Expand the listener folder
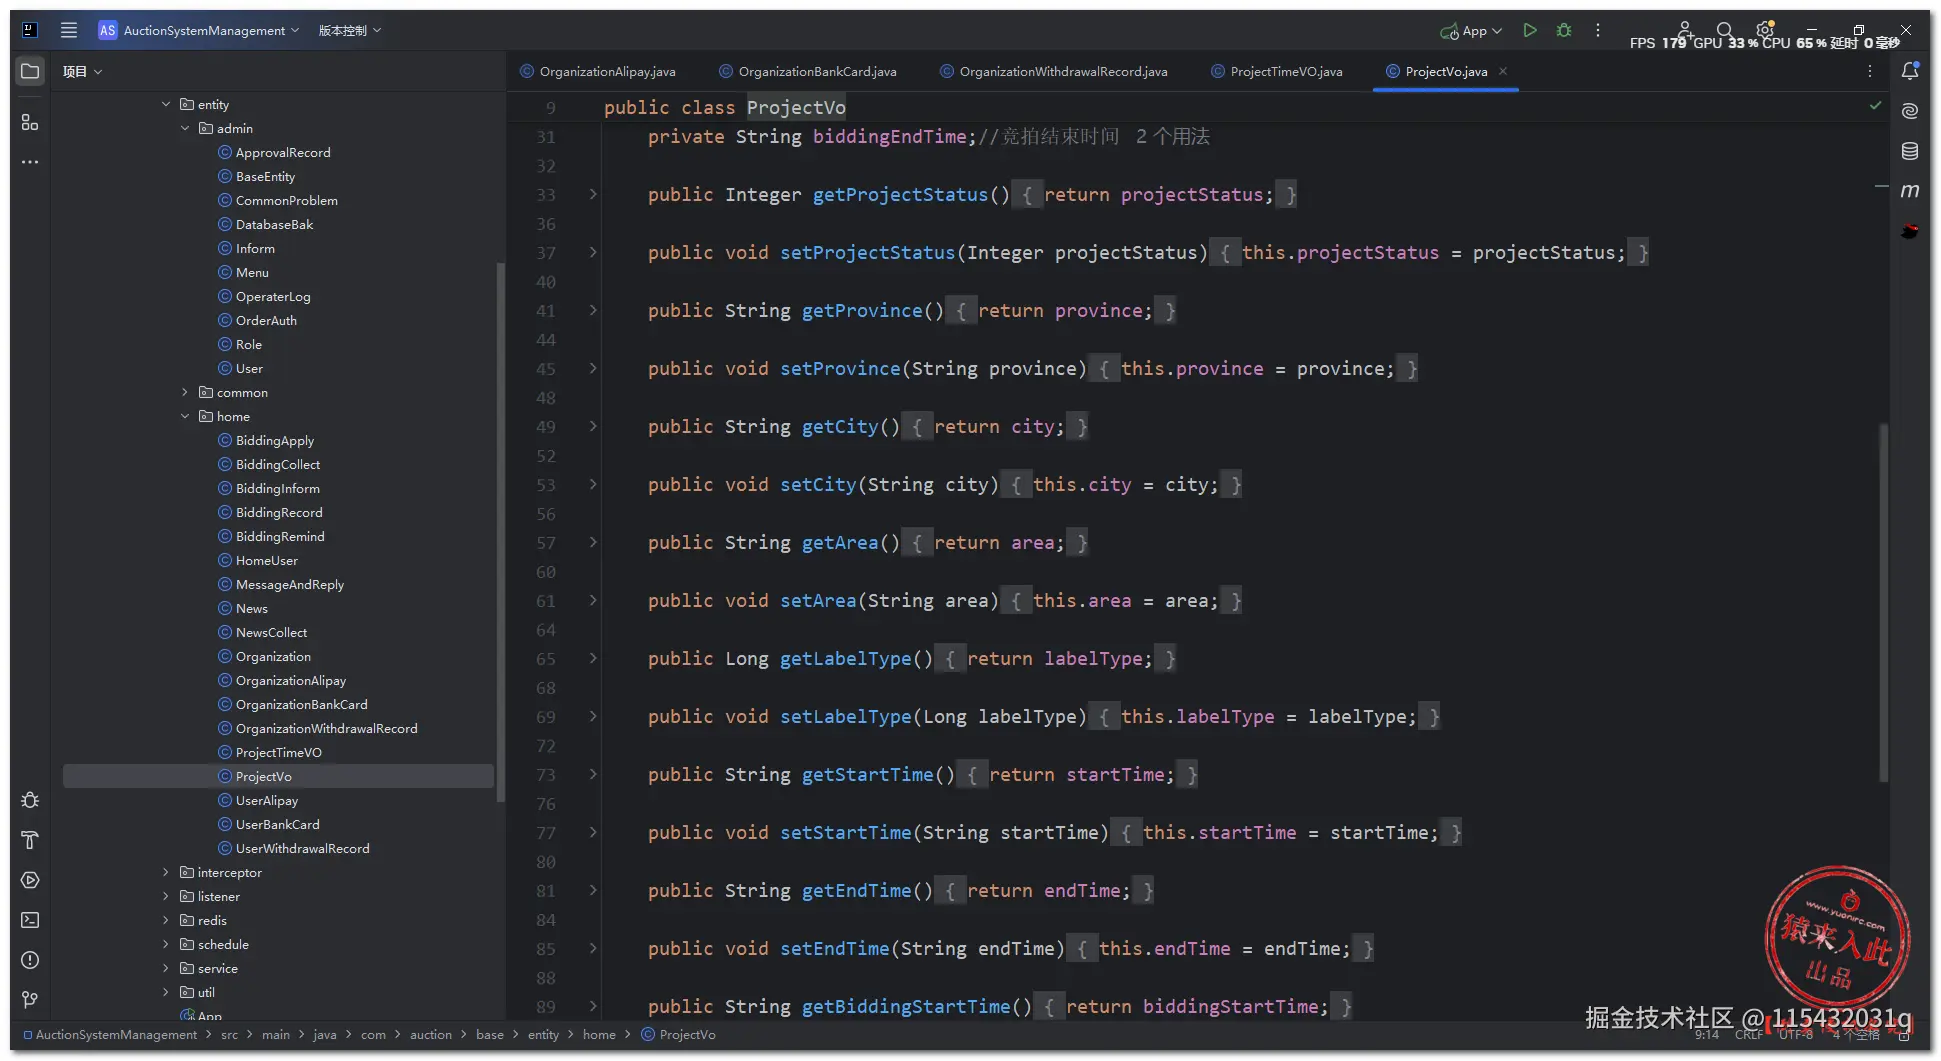The width and height of the screenshot is (1941, 1061). click(x=166, y=896)
